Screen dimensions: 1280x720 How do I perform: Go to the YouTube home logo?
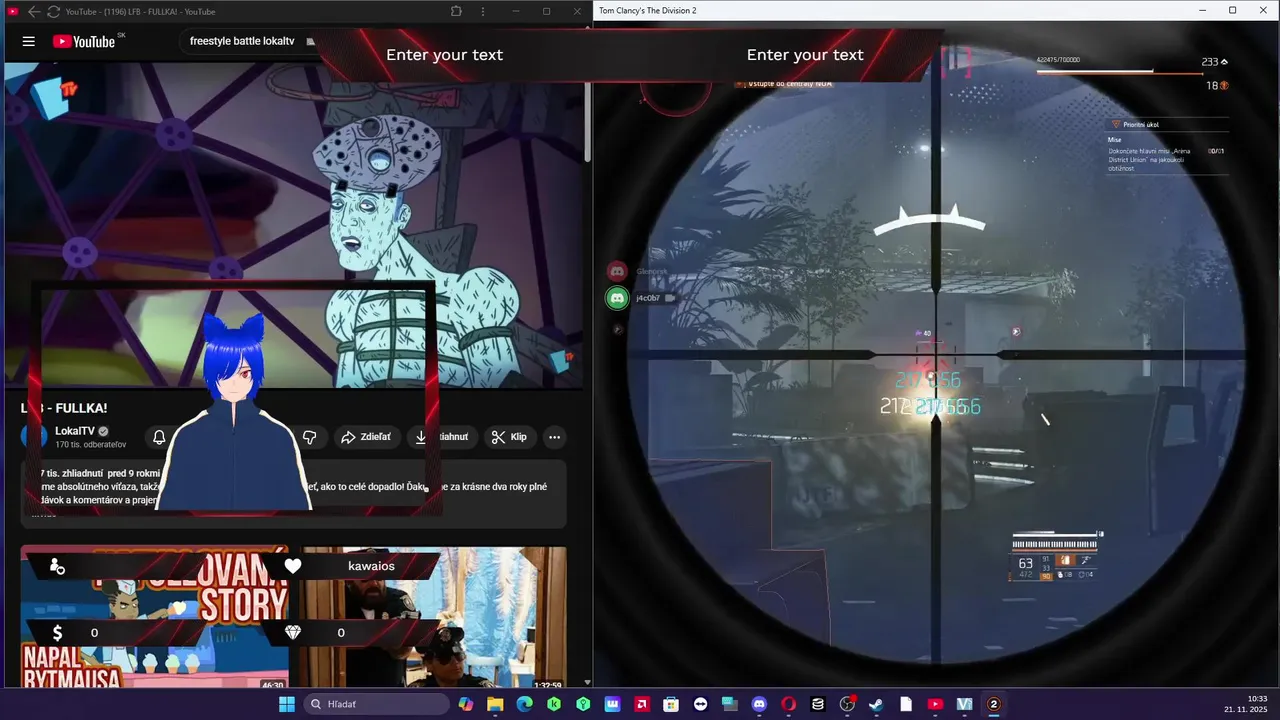(x=84, y=41)
